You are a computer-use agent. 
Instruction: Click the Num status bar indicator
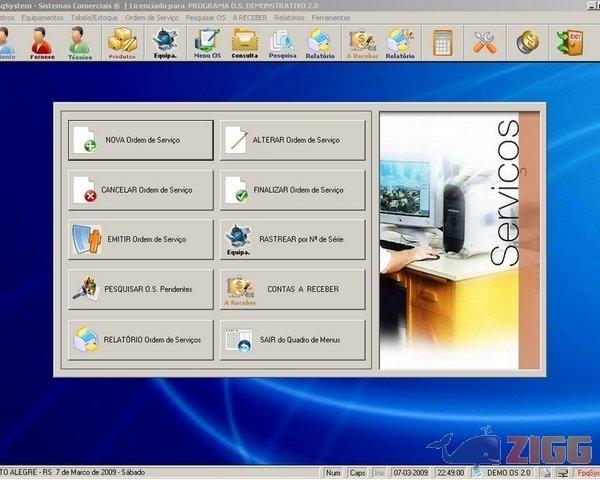coord(333,473)
